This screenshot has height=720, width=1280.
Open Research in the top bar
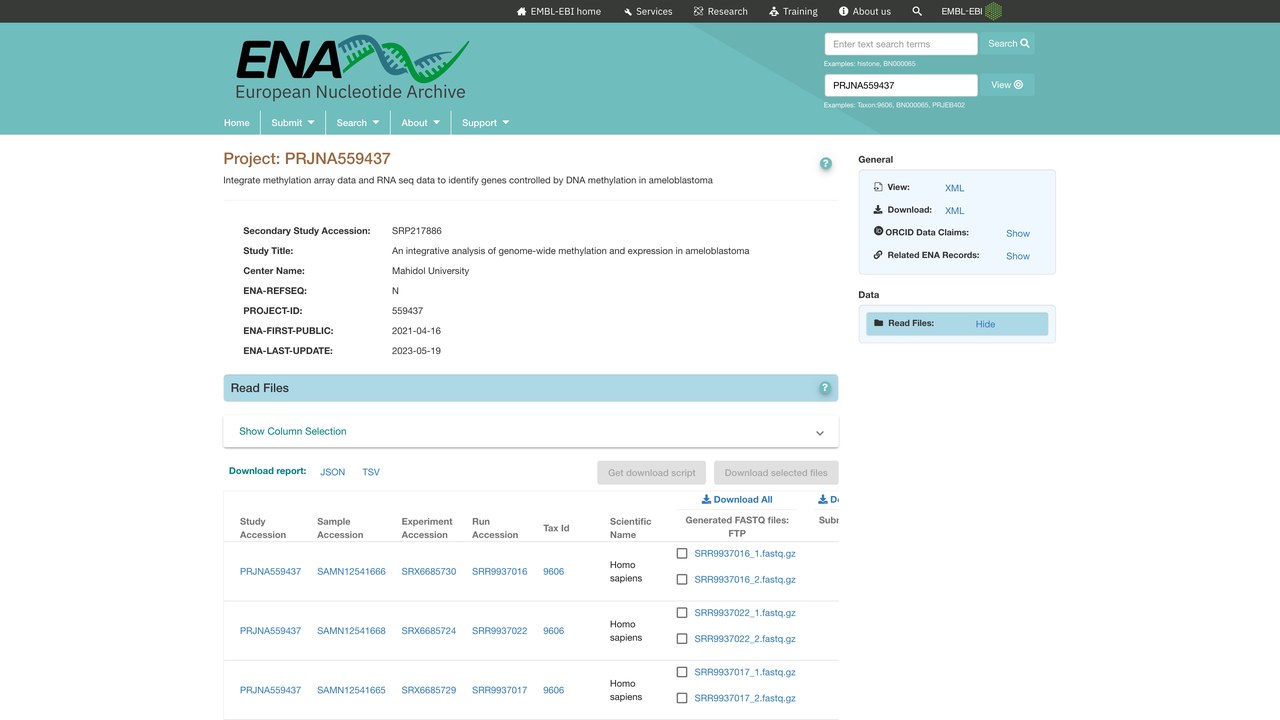(720, 11)
